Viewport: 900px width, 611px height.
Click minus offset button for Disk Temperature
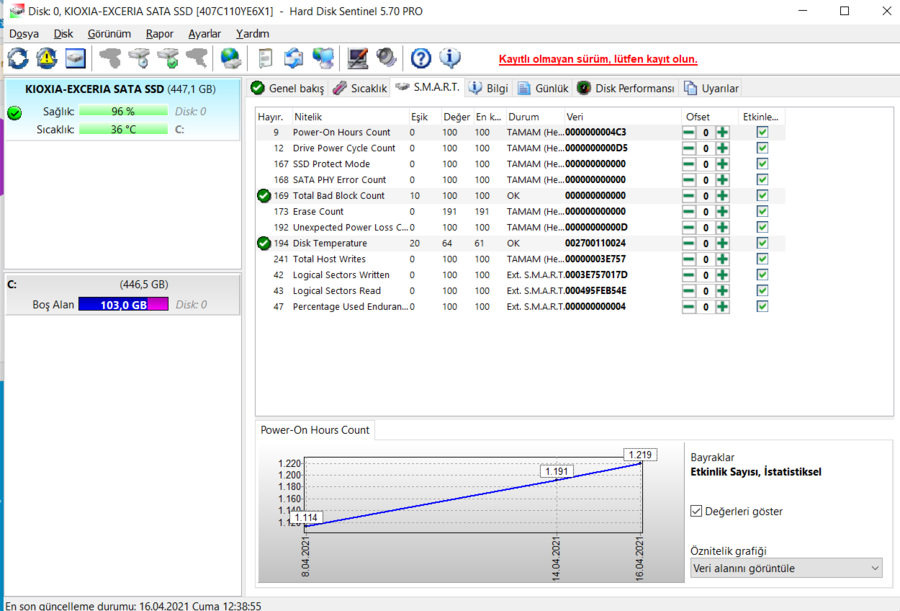[x=689, y=243]
